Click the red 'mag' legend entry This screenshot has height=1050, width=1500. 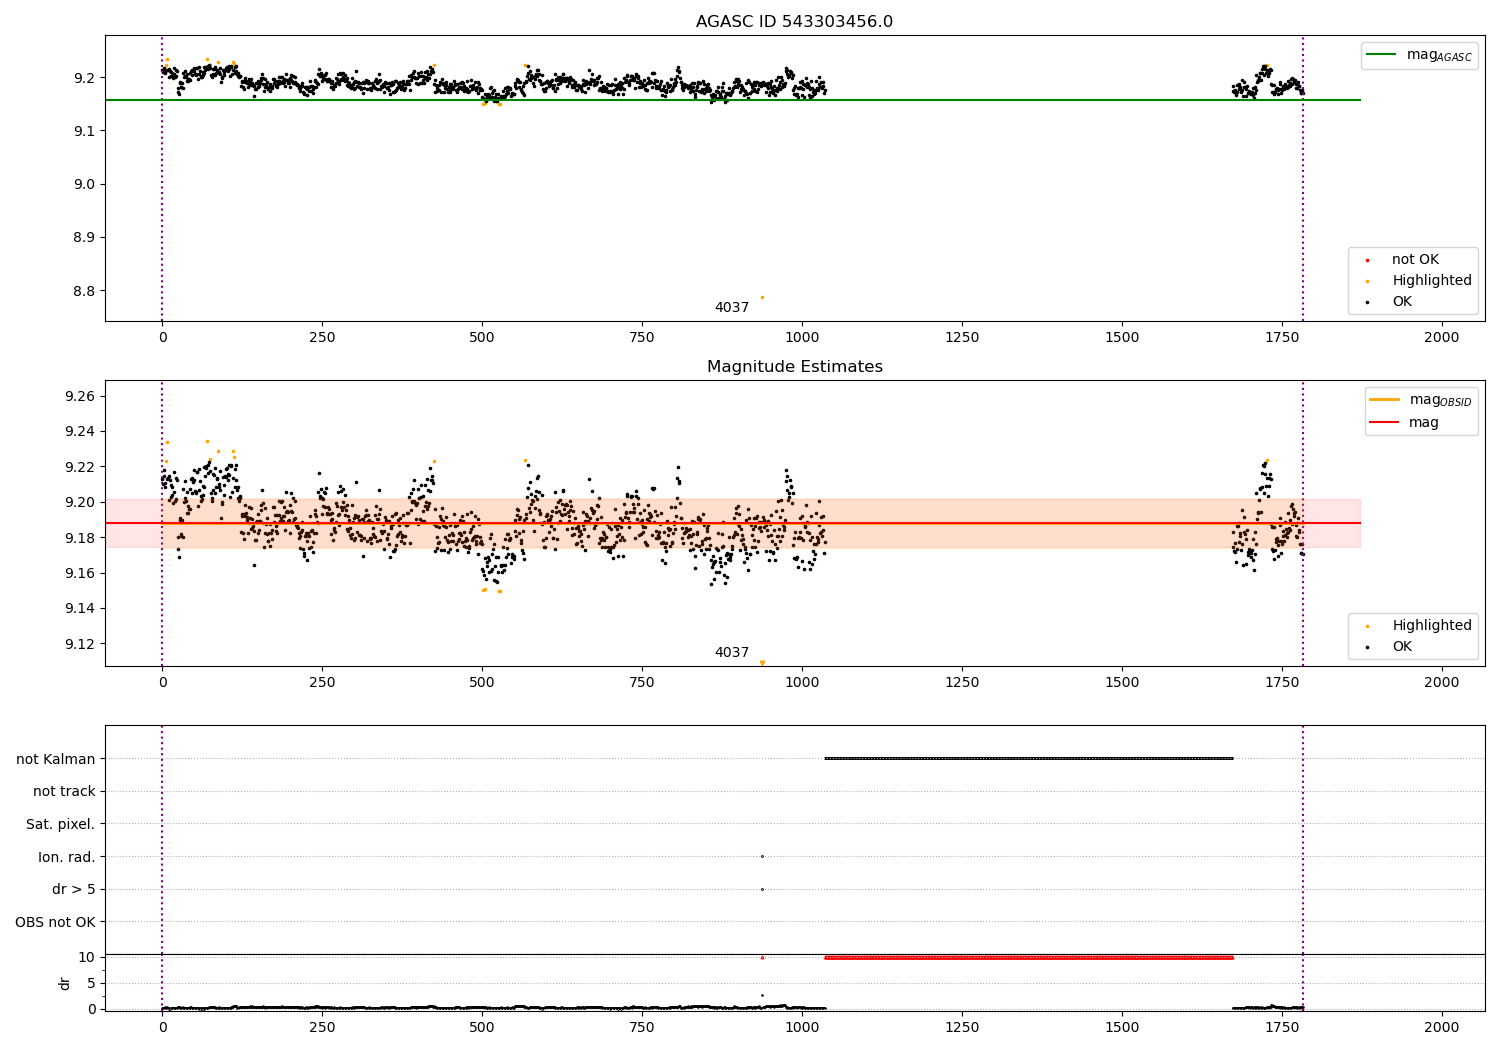click(1405, 422)
